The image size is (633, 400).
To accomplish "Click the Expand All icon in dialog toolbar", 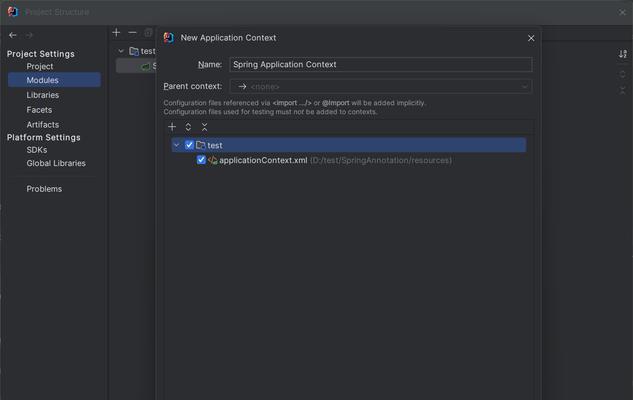I will pyautogui.click(x=188, y=127).
